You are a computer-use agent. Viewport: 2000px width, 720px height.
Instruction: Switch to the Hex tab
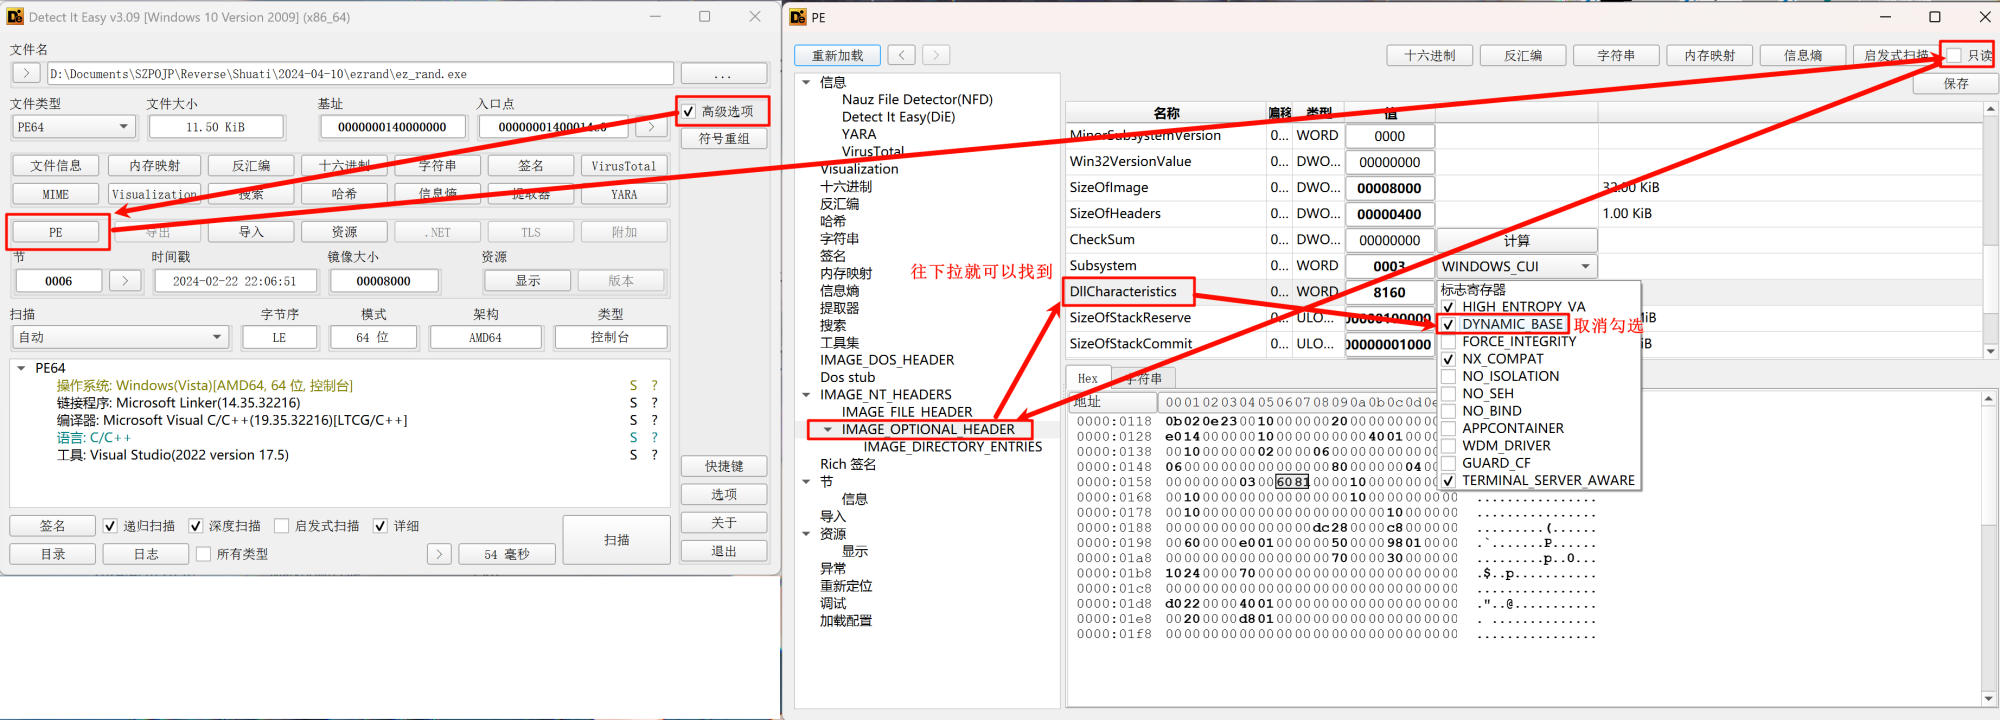coord(1087,378)
